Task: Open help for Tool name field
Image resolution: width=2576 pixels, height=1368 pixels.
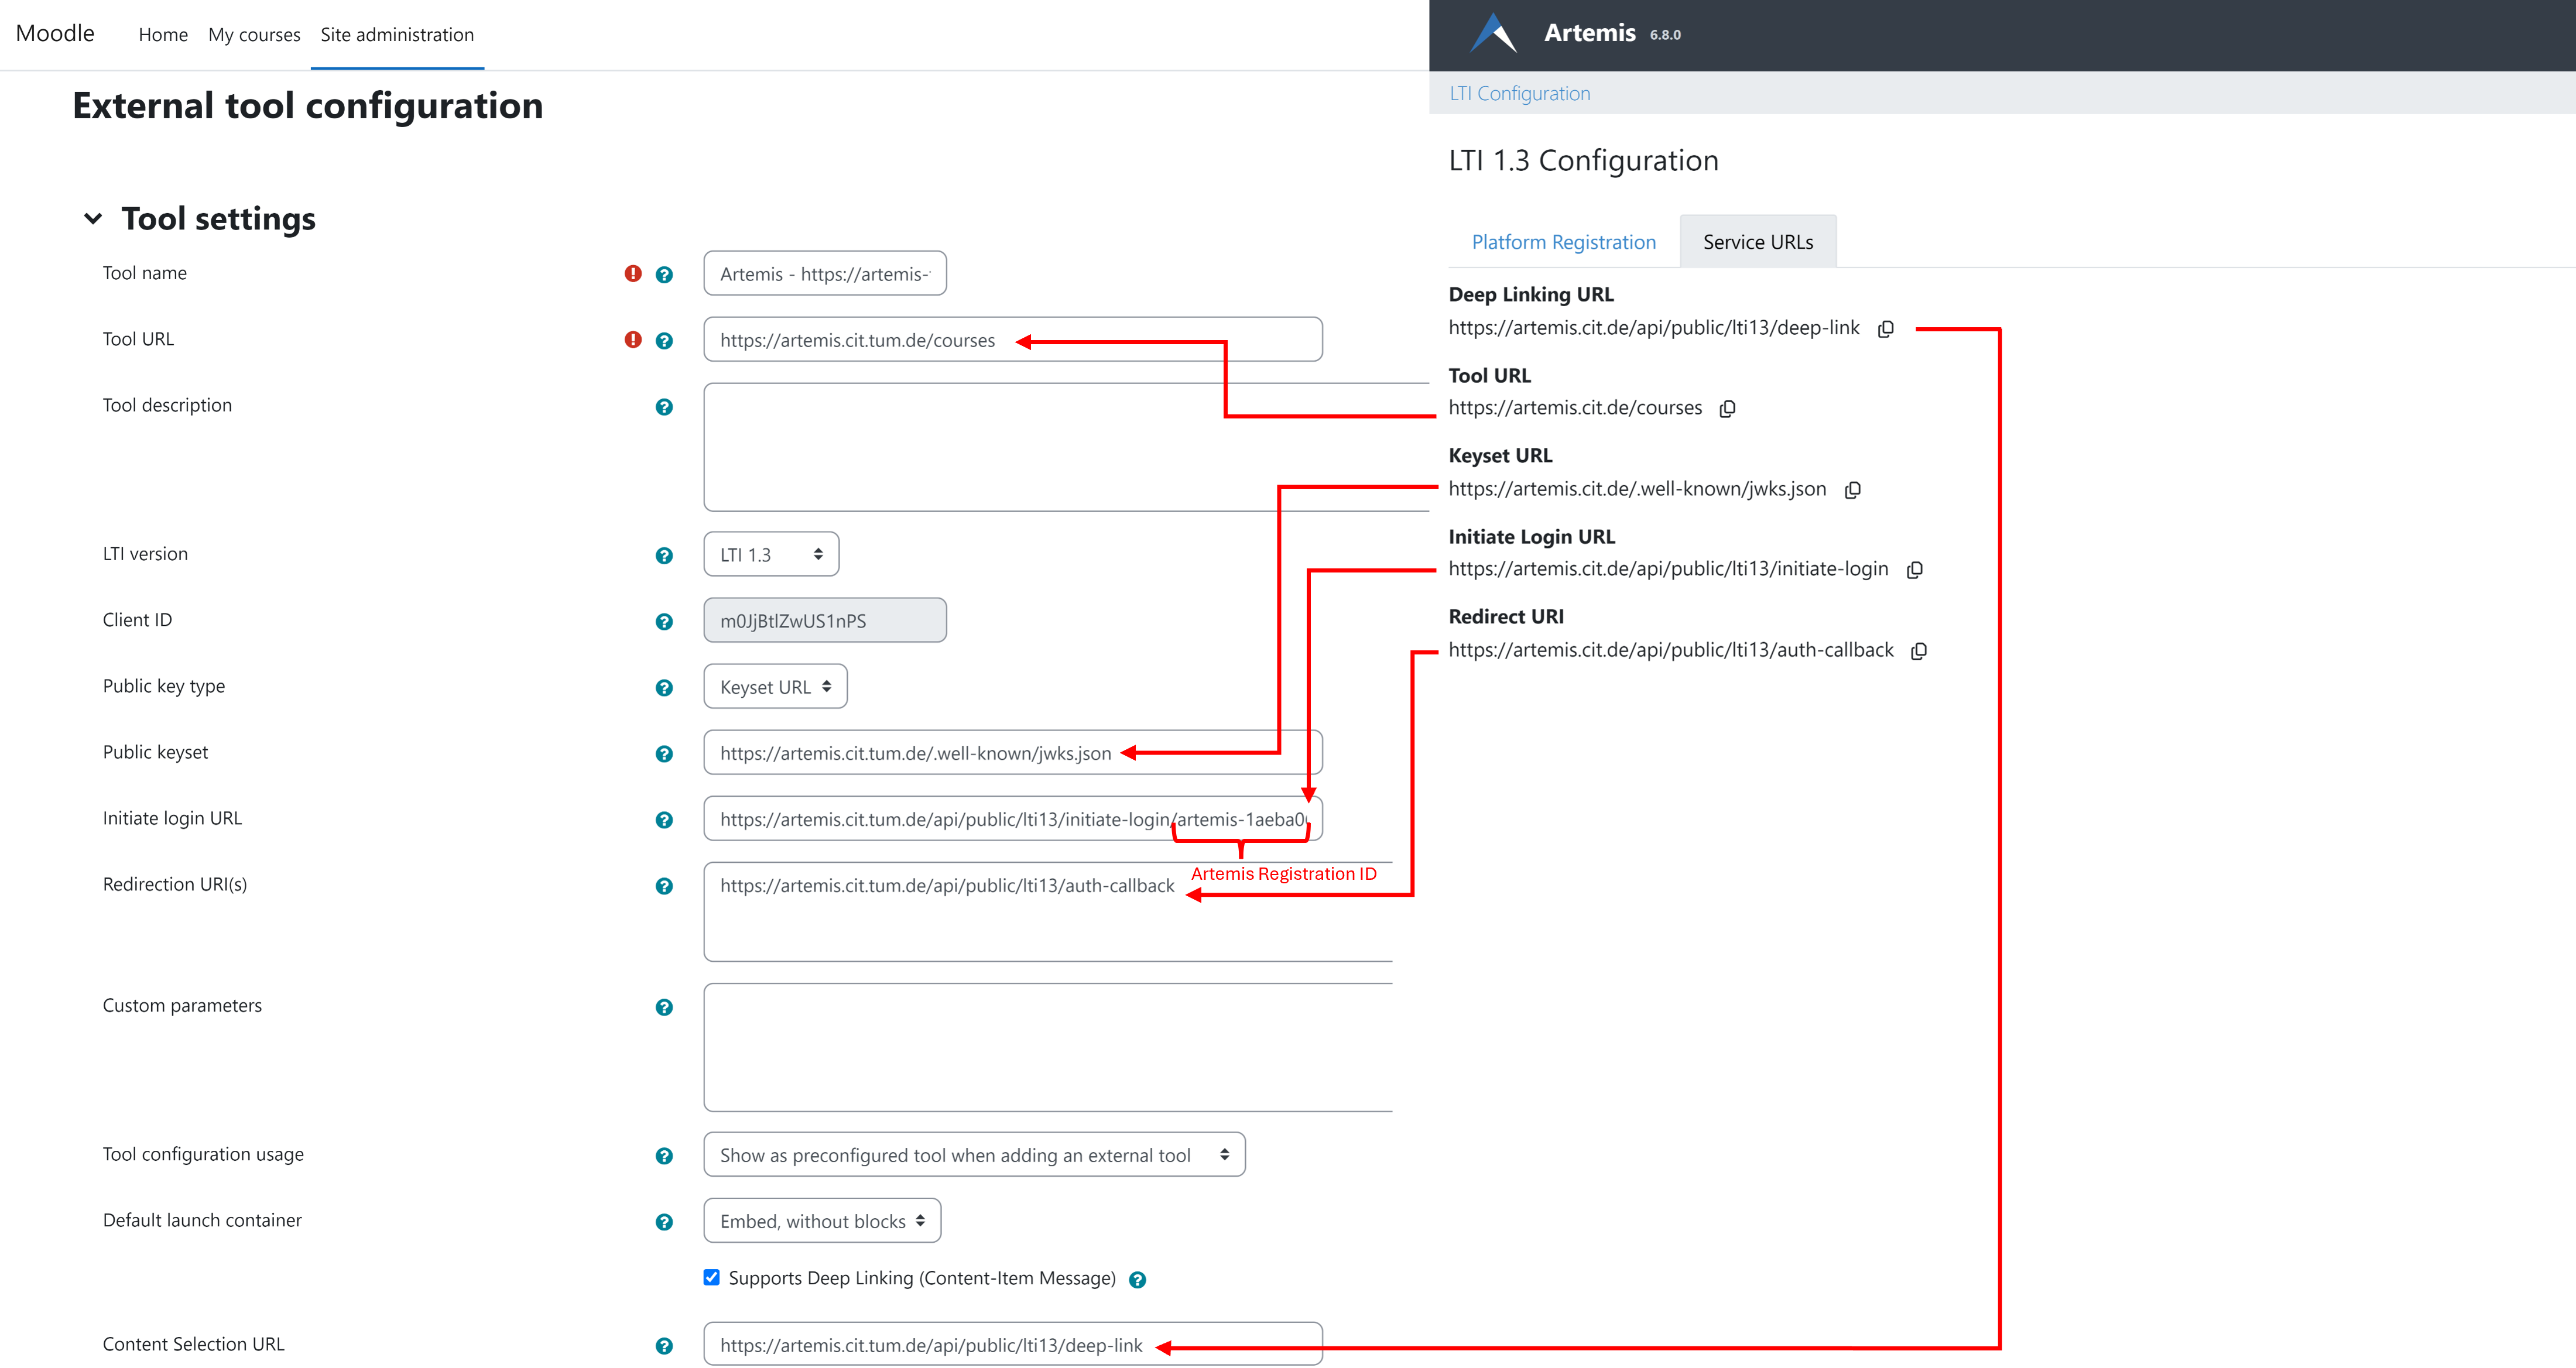Action: (x=664, y=275)
